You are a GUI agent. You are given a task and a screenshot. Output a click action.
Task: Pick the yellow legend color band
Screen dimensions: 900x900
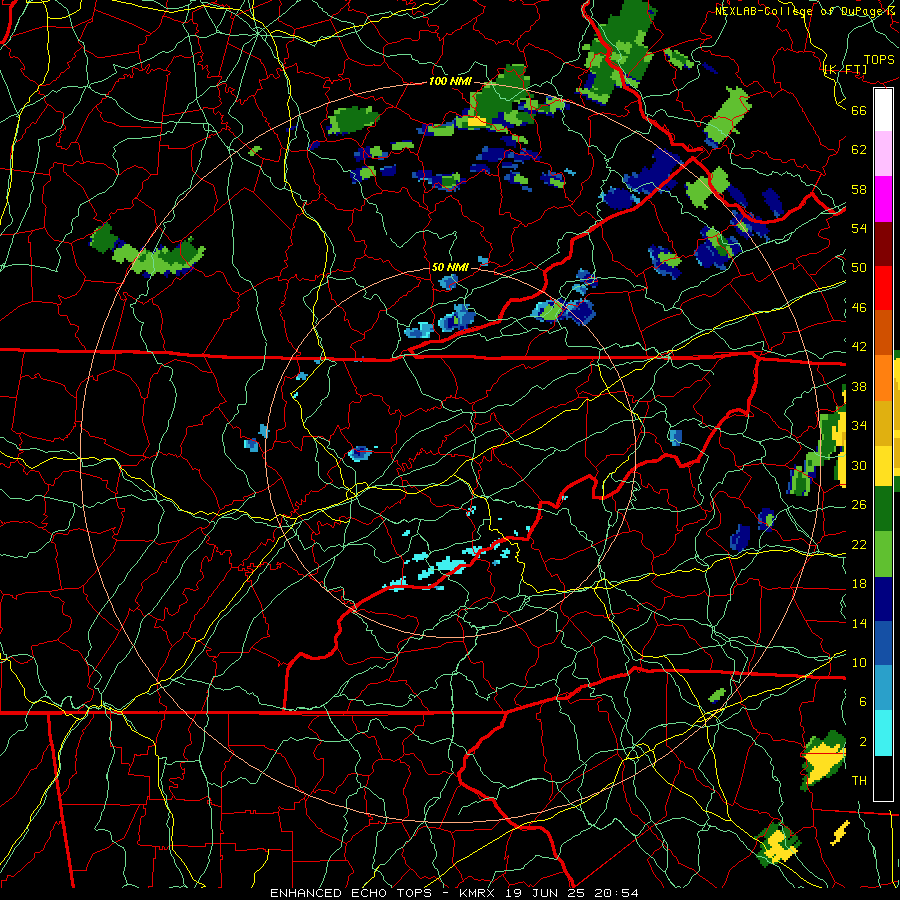pos(883,465)
